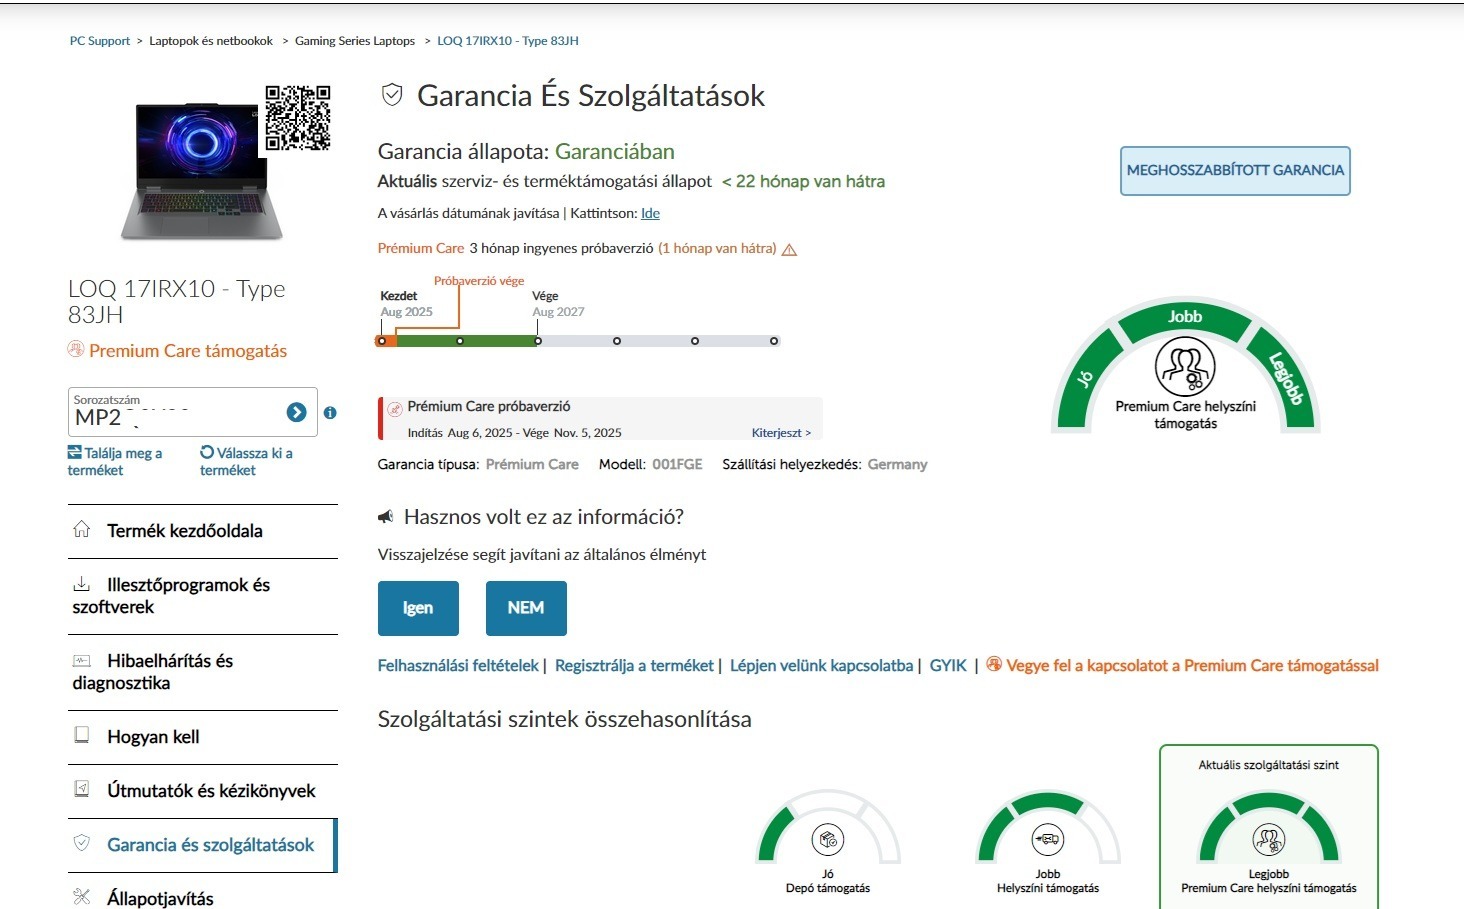The image size is (1464, 909).
Task: Click the shield icon for Garancia és szolgáltatások
Action: (x=82, y=843)
